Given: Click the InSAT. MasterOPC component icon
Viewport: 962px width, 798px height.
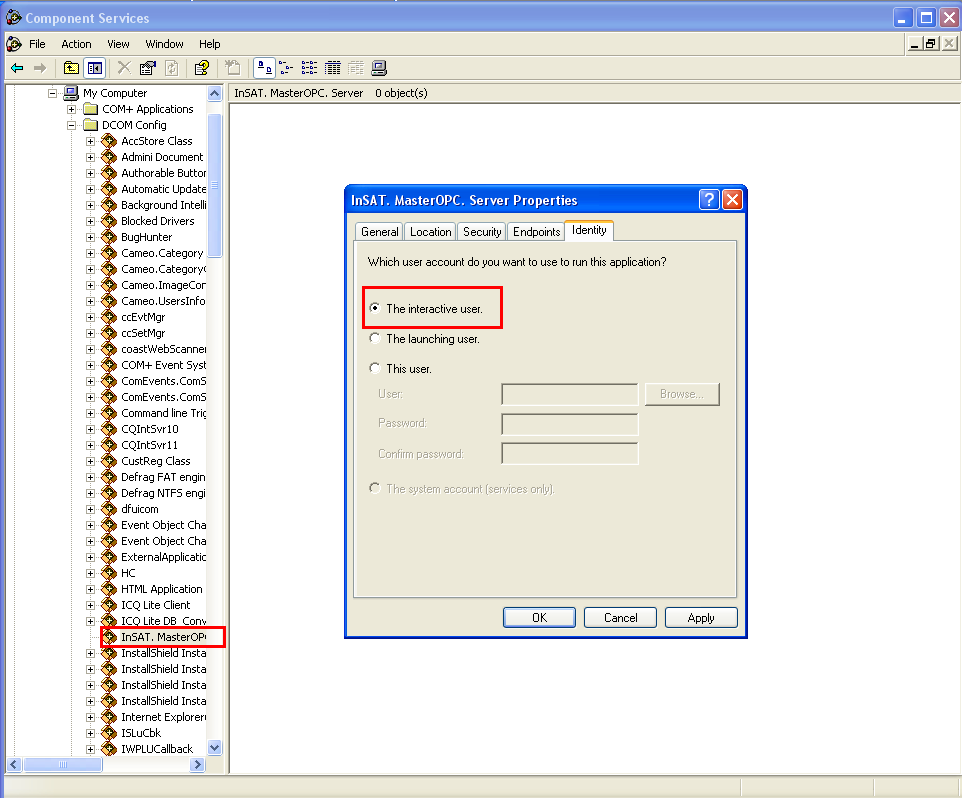Looking at the screenshot, I should [x=109, y=637].
